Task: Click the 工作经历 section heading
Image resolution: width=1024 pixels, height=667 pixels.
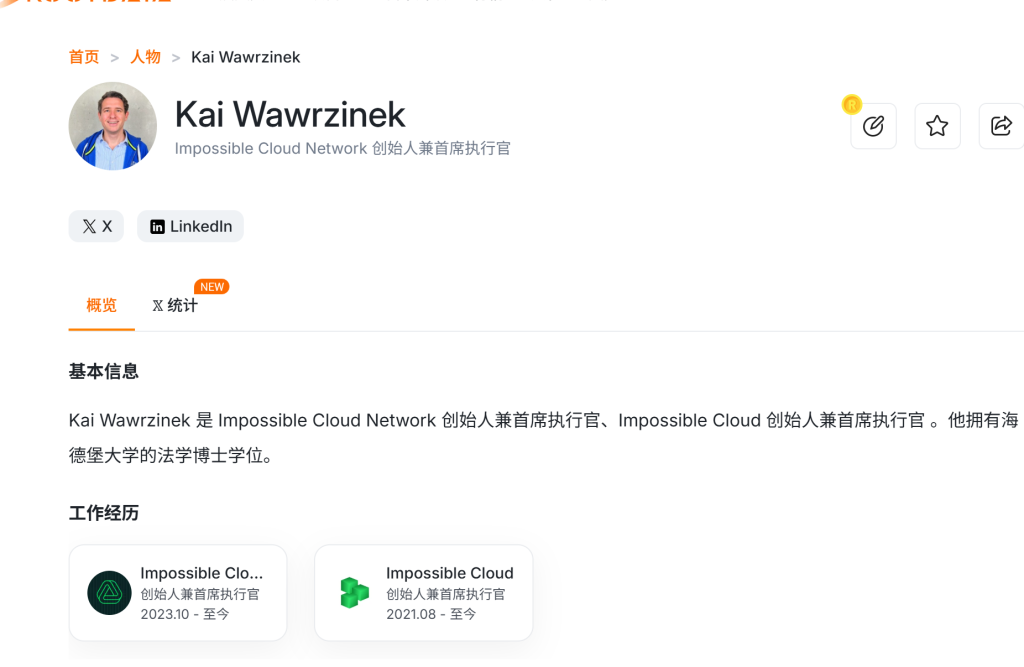Action: point(104,514)
